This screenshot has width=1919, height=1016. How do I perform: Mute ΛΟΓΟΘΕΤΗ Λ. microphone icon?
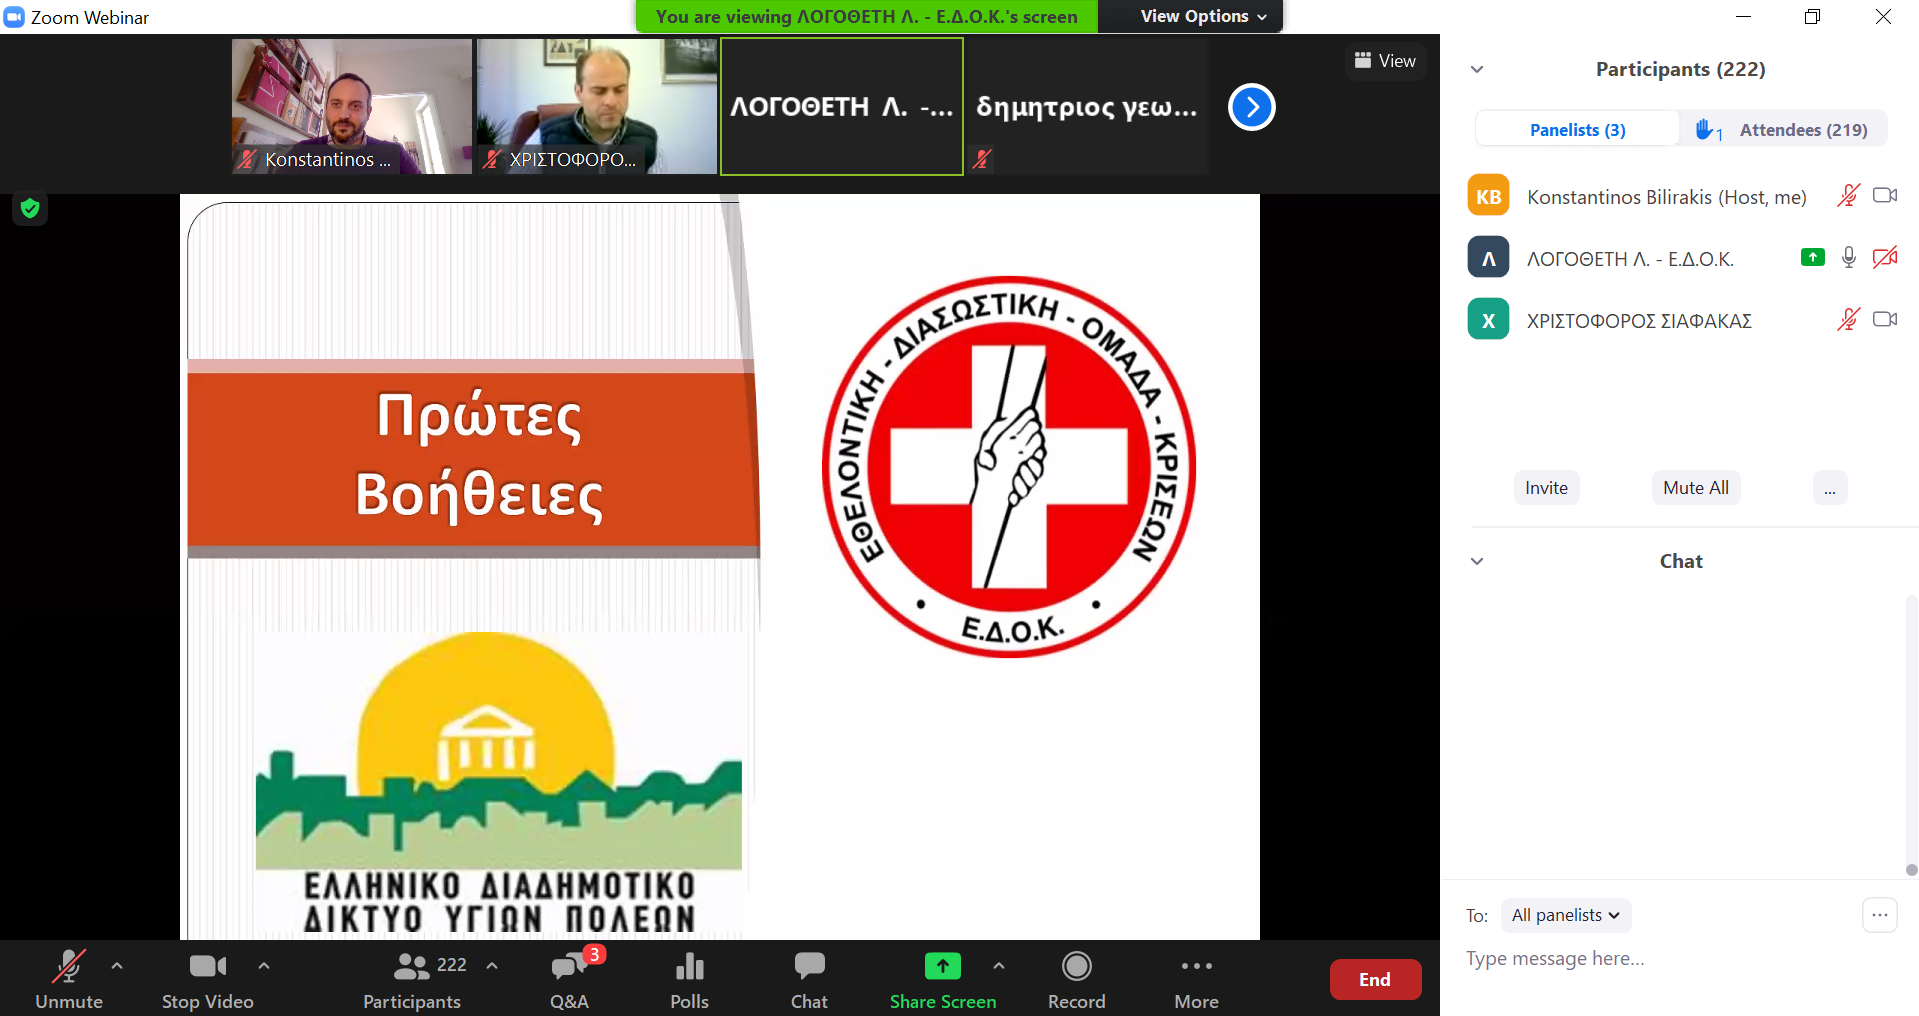coord(1849,258)
